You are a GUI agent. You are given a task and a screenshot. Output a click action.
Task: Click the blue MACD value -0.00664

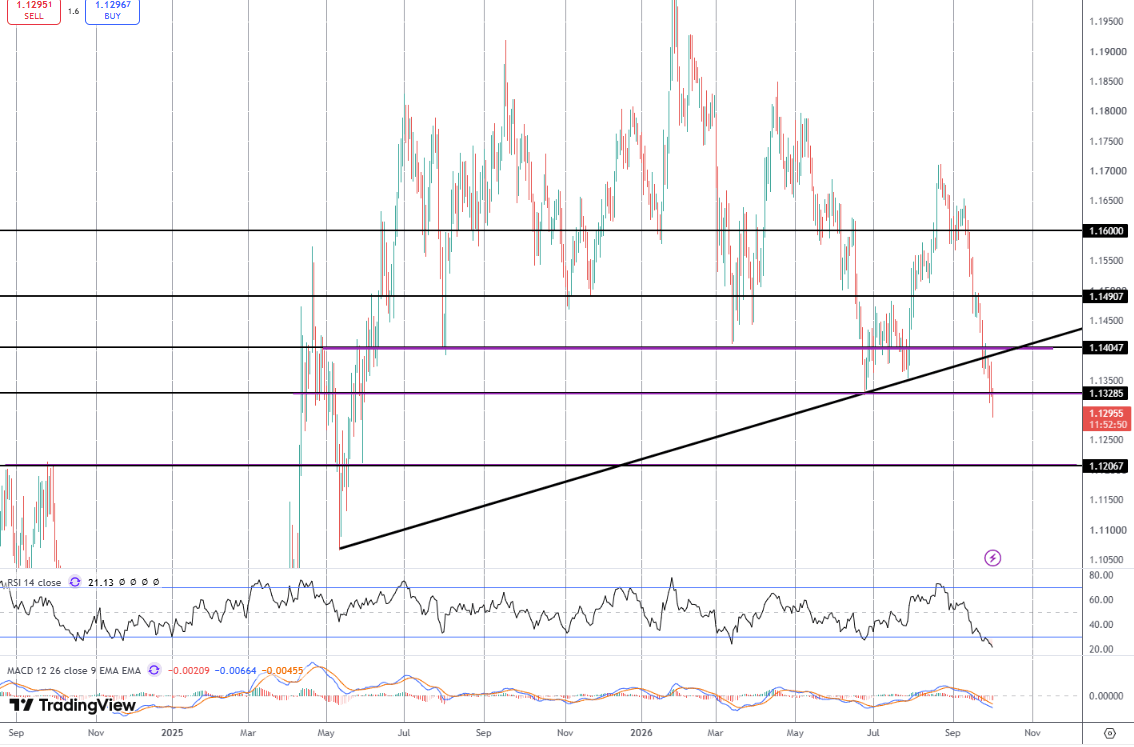236,670
